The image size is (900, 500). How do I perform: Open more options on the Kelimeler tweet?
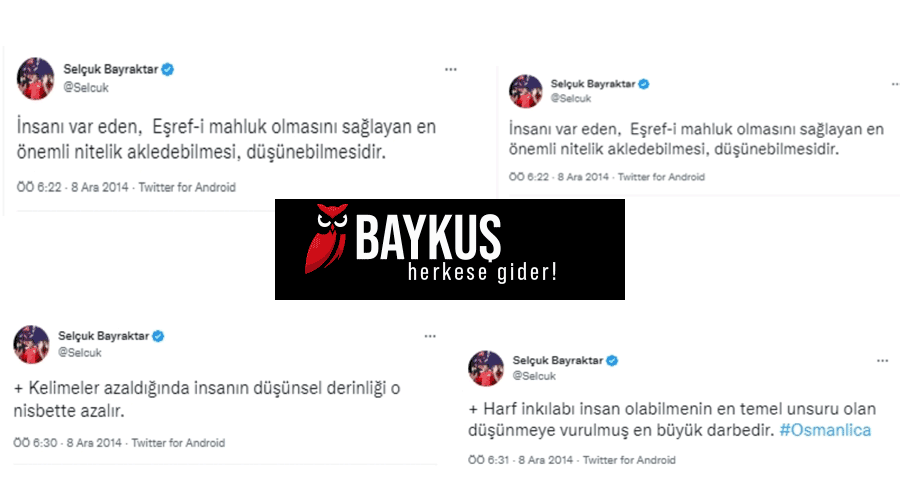click(x=430, y=336)
